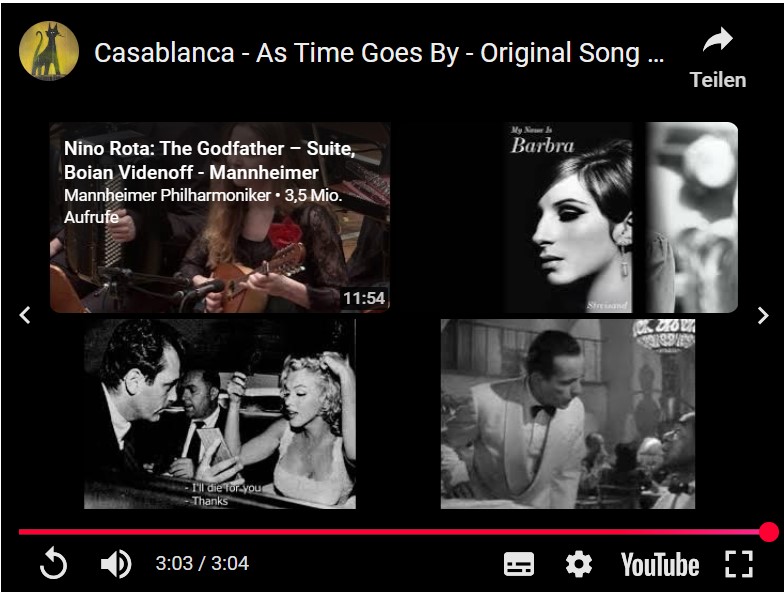Click the replay video icon
The height and width of the screenshot is (592, 784).
point(53,564)
